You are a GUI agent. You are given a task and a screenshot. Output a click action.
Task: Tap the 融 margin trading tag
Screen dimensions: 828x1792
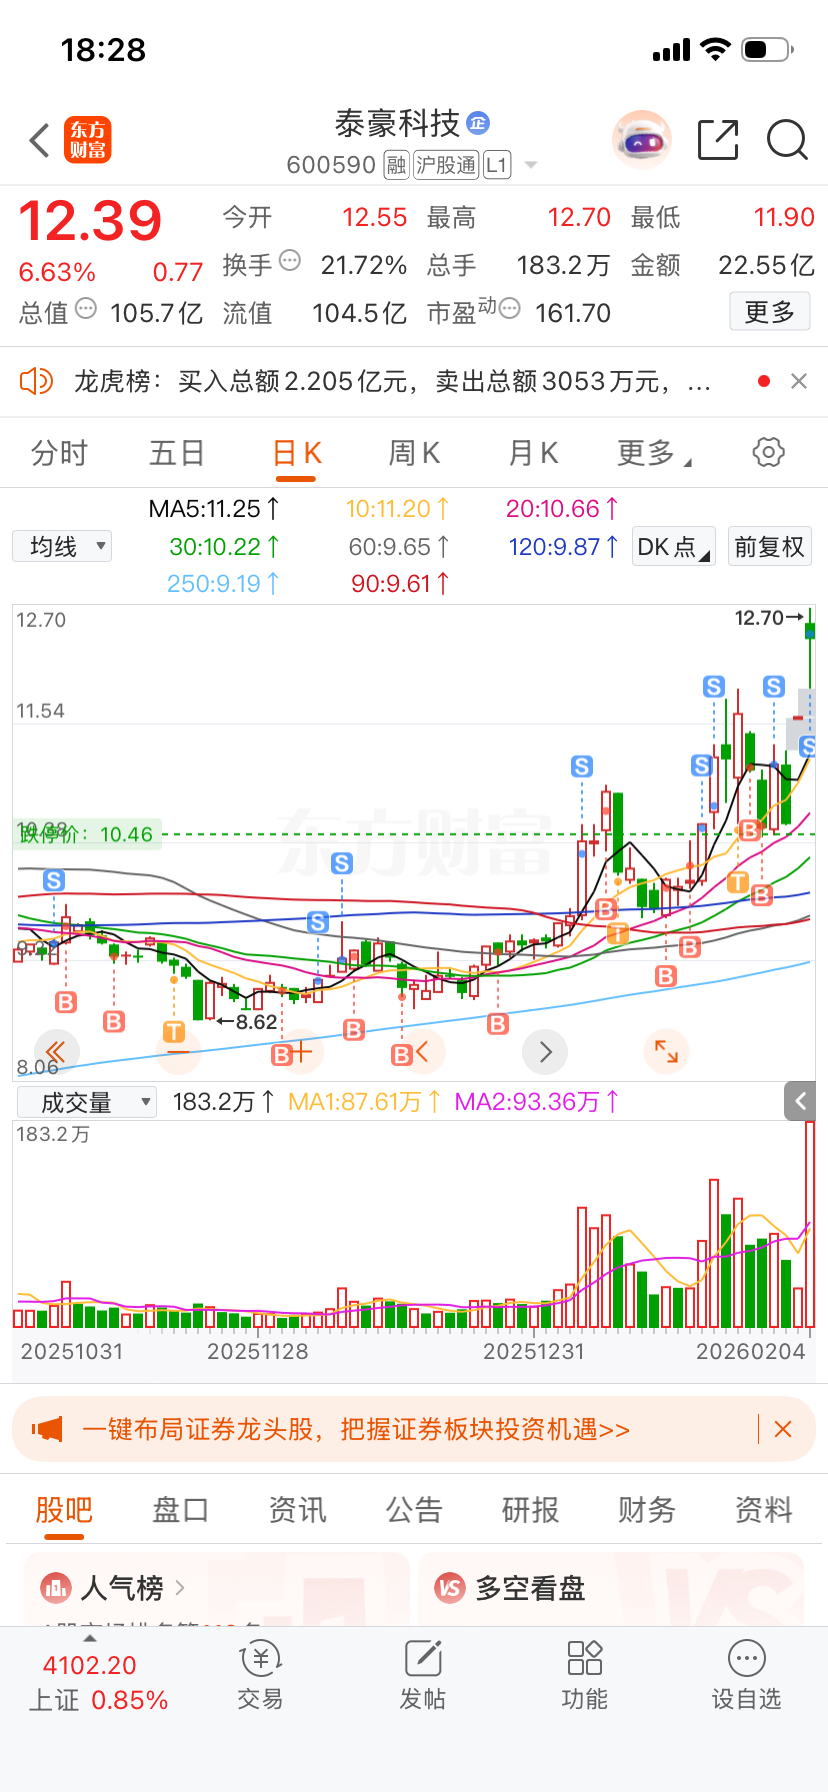pyautogui.click(x=396, y=165)
